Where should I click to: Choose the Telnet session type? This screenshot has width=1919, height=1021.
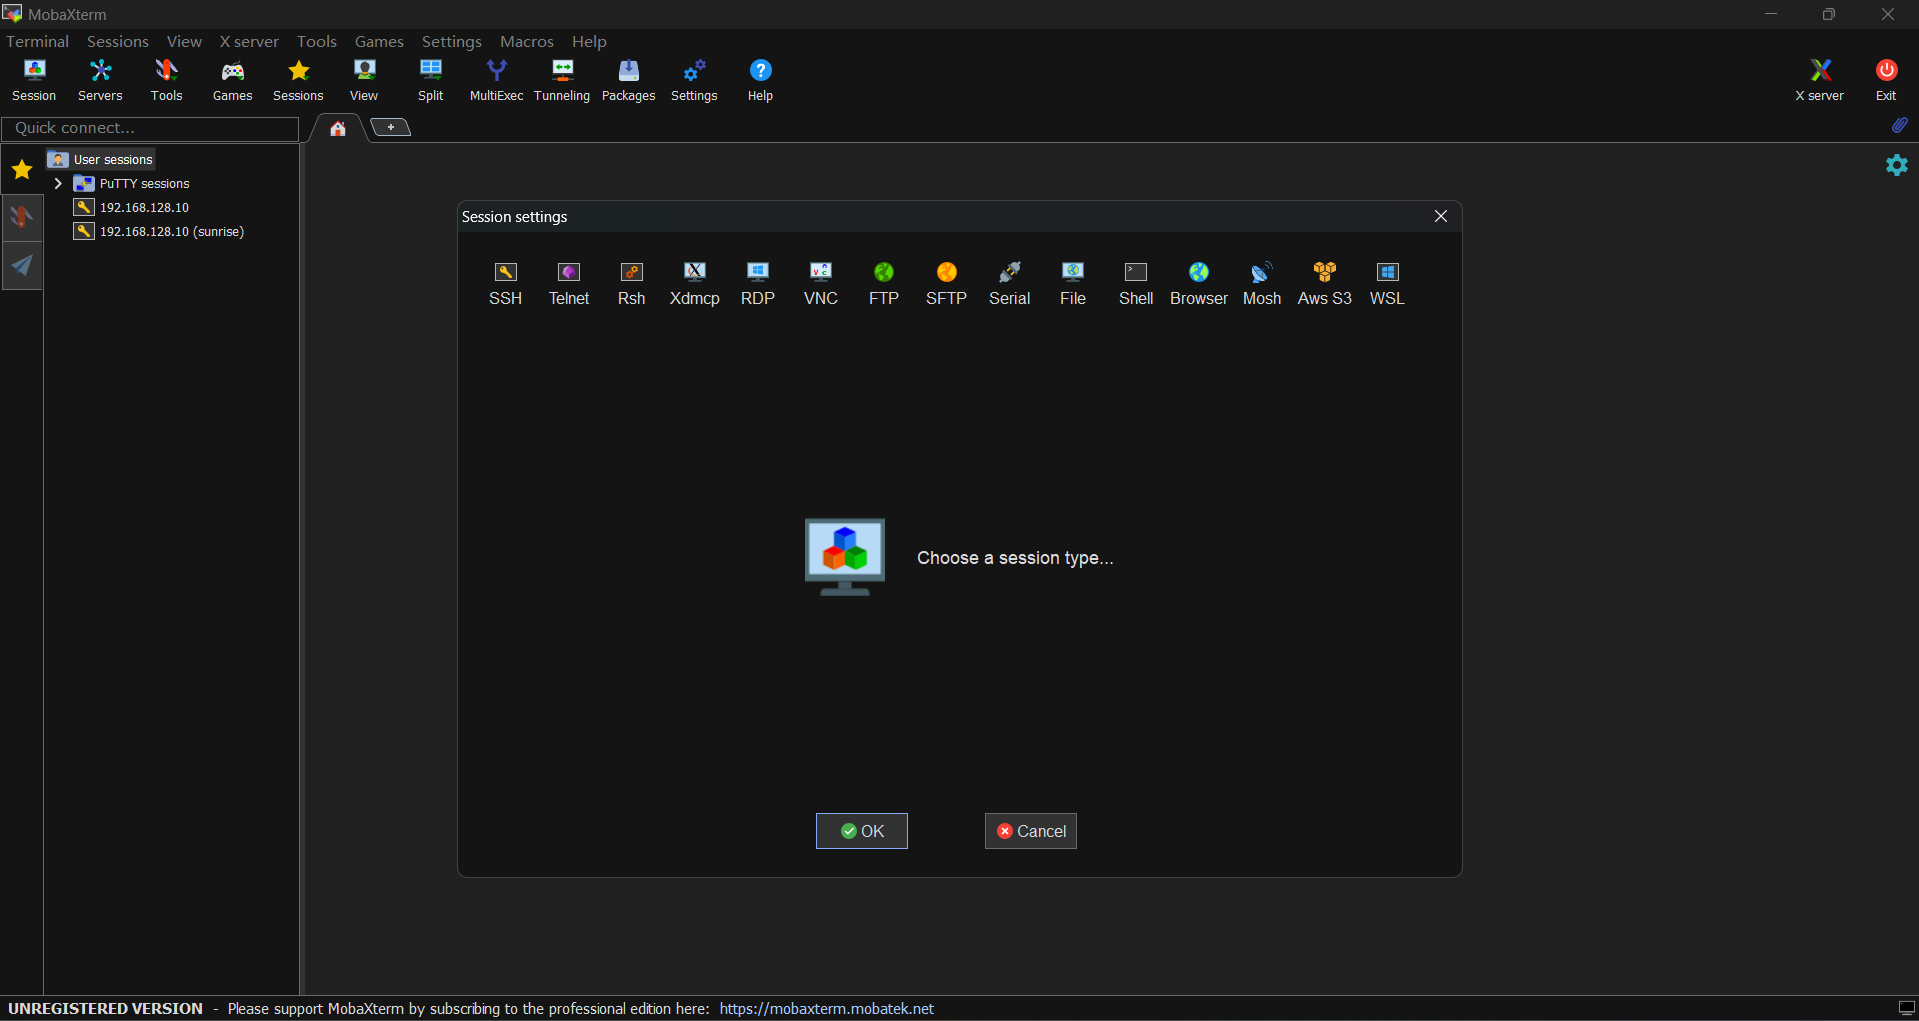[568, 283]
